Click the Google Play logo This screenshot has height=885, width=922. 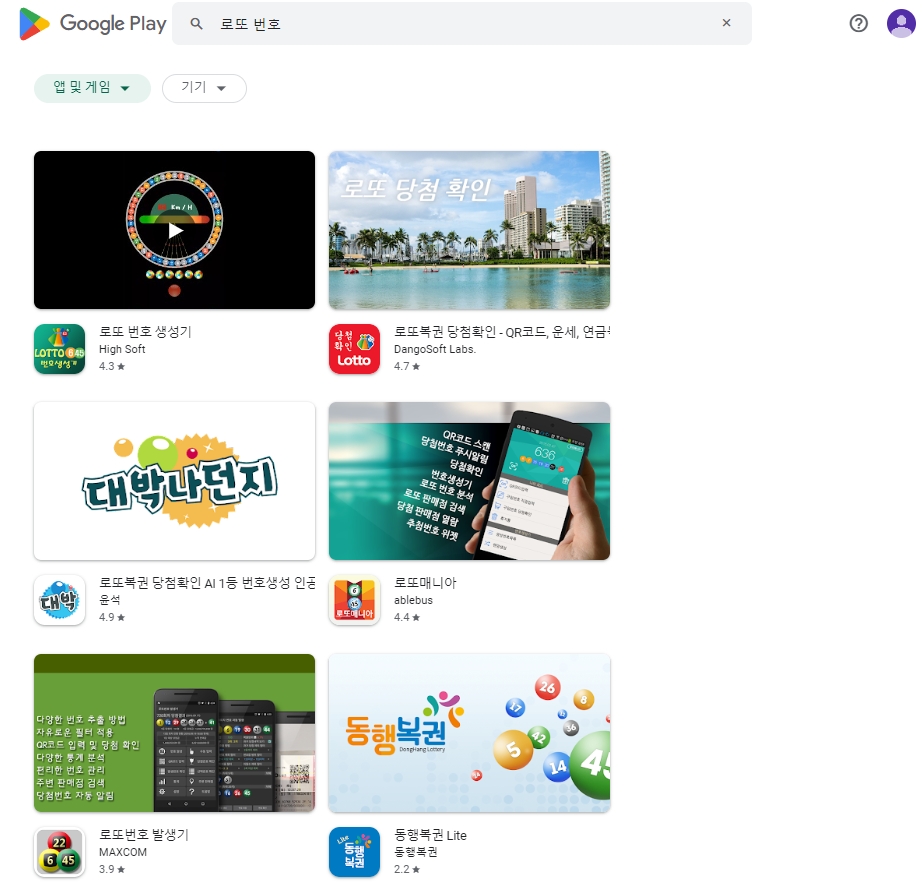point(92,24)
